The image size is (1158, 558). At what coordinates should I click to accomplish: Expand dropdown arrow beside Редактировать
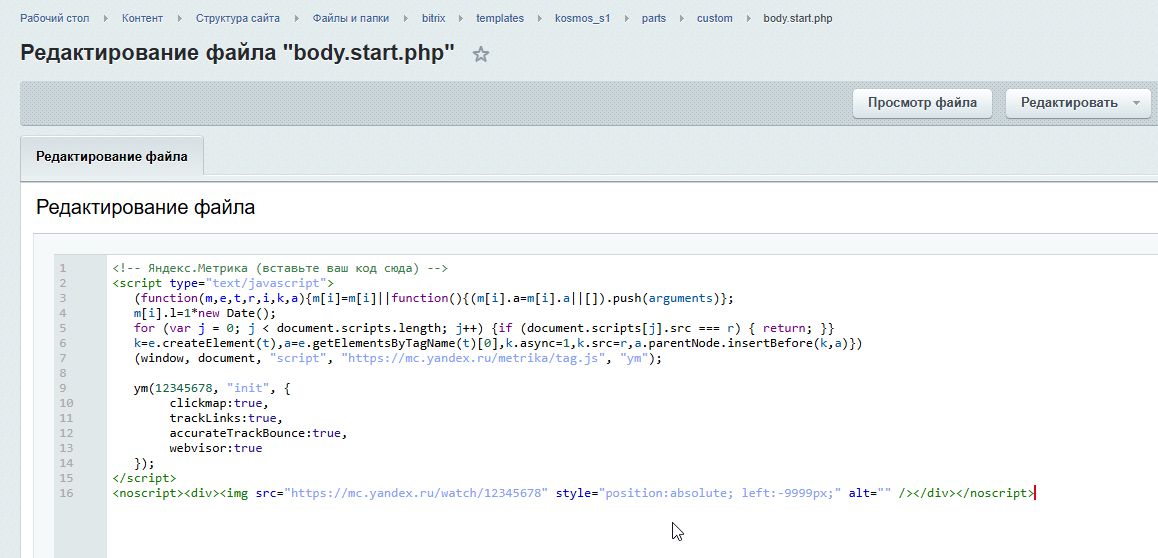[x=1135, y=103]
